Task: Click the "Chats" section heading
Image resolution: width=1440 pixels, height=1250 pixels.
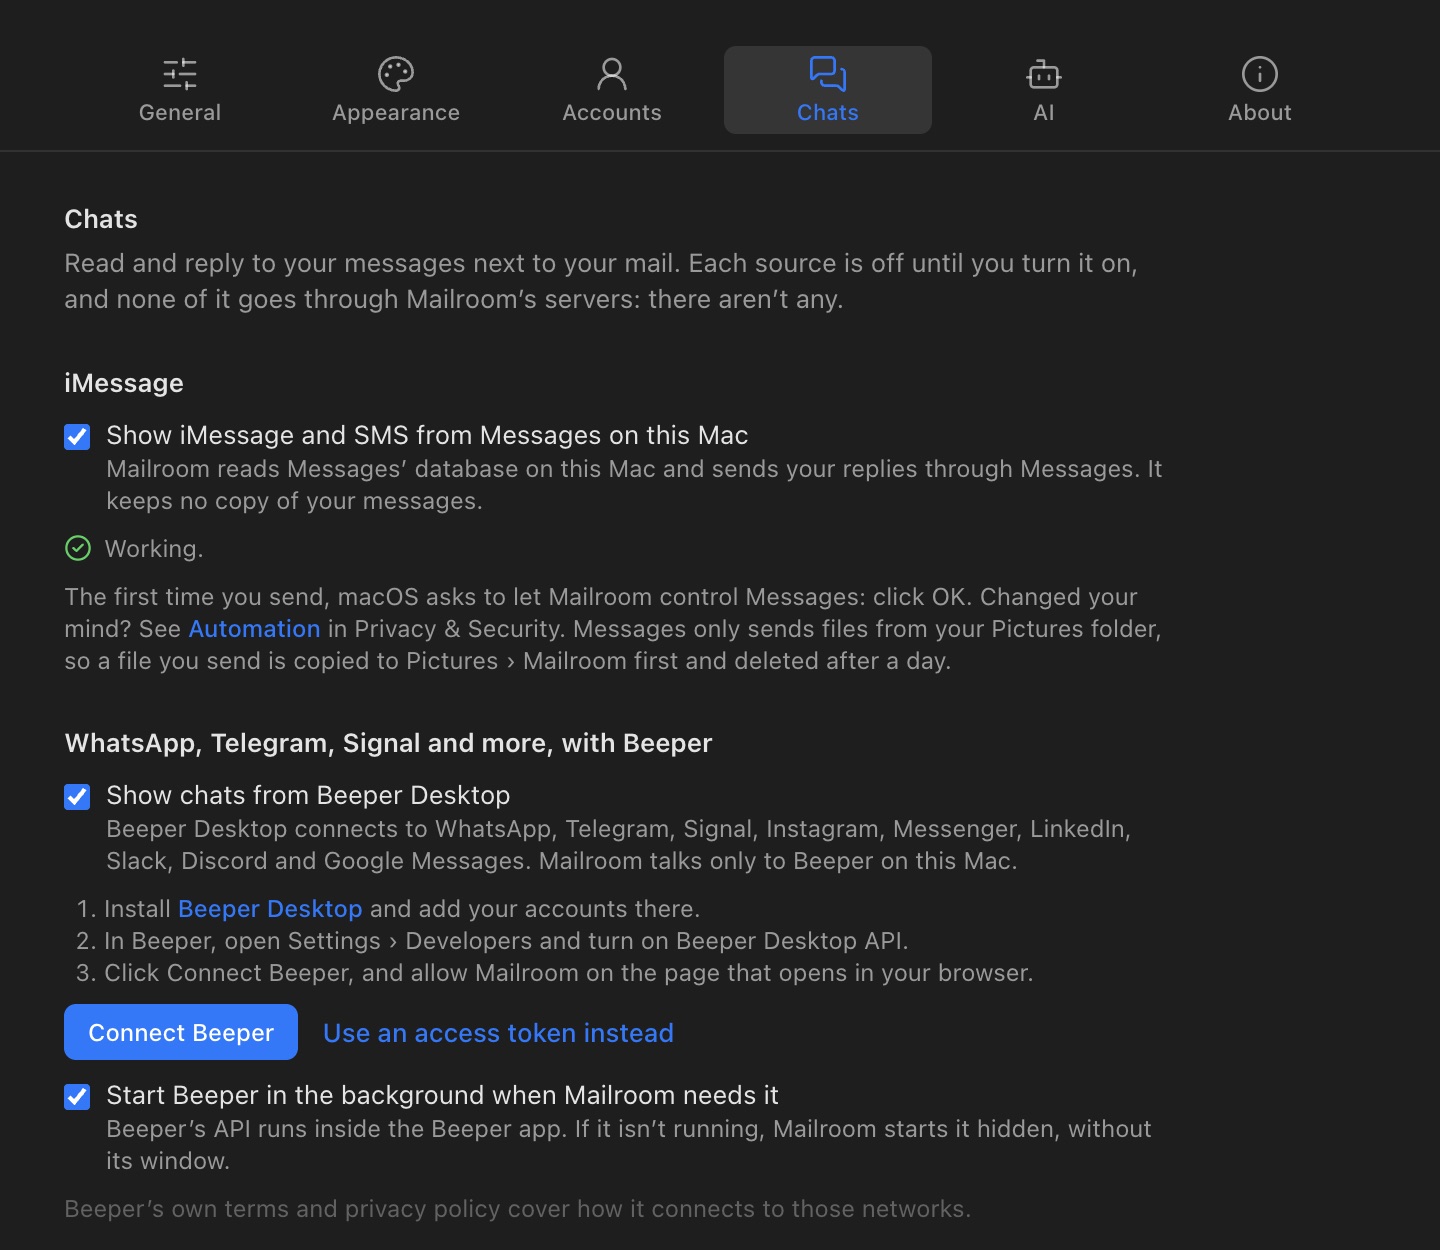Action: [x=101, y=219]
